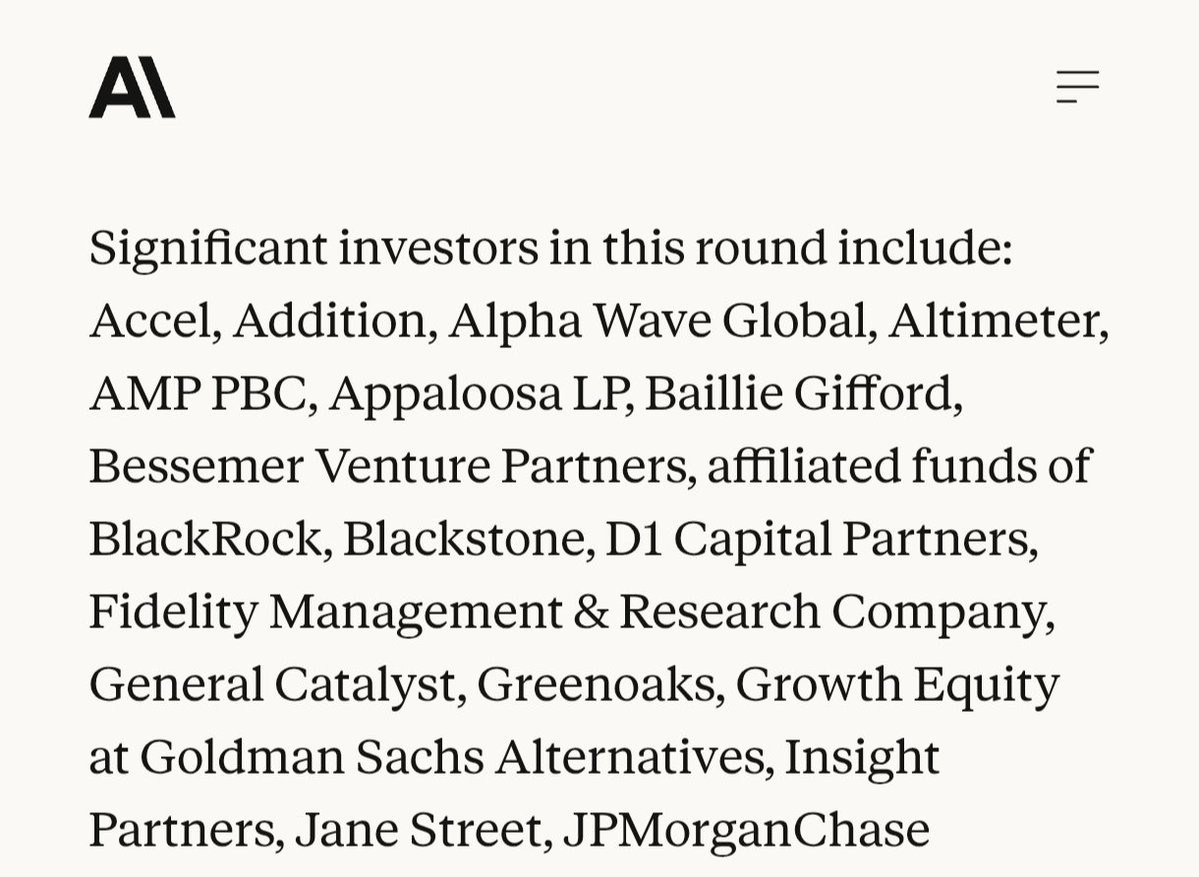
Task: Click 'JPMorganChase' on the last line
Action: [746, 831]
